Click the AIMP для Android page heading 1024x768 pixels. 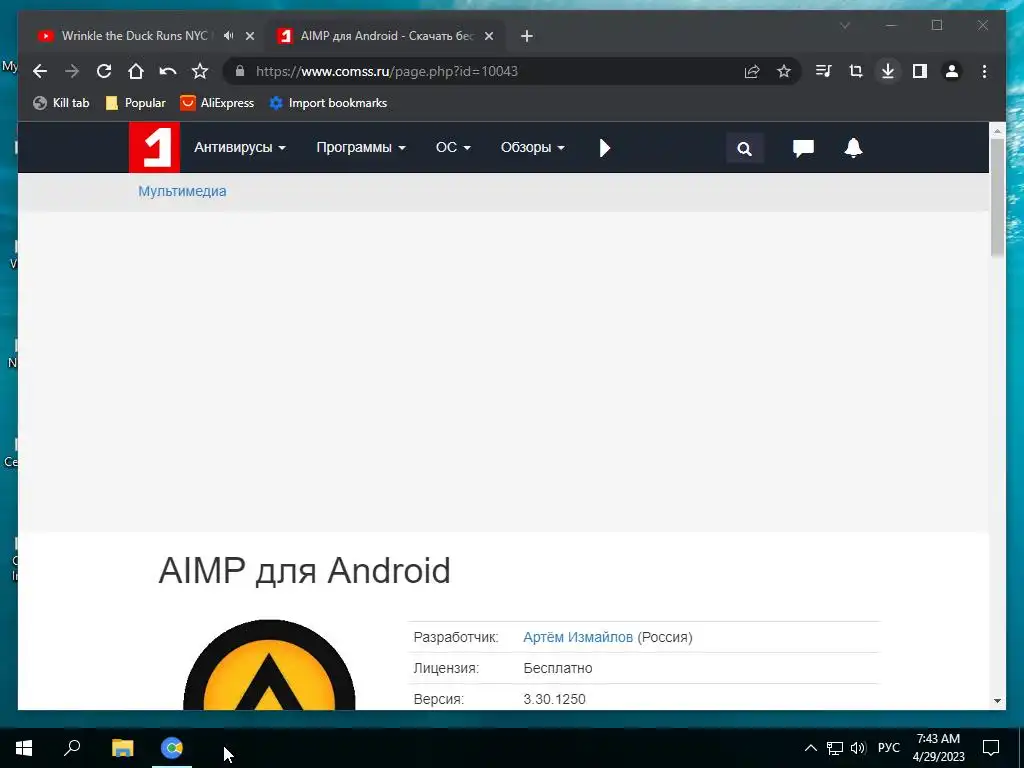[304, 571]
